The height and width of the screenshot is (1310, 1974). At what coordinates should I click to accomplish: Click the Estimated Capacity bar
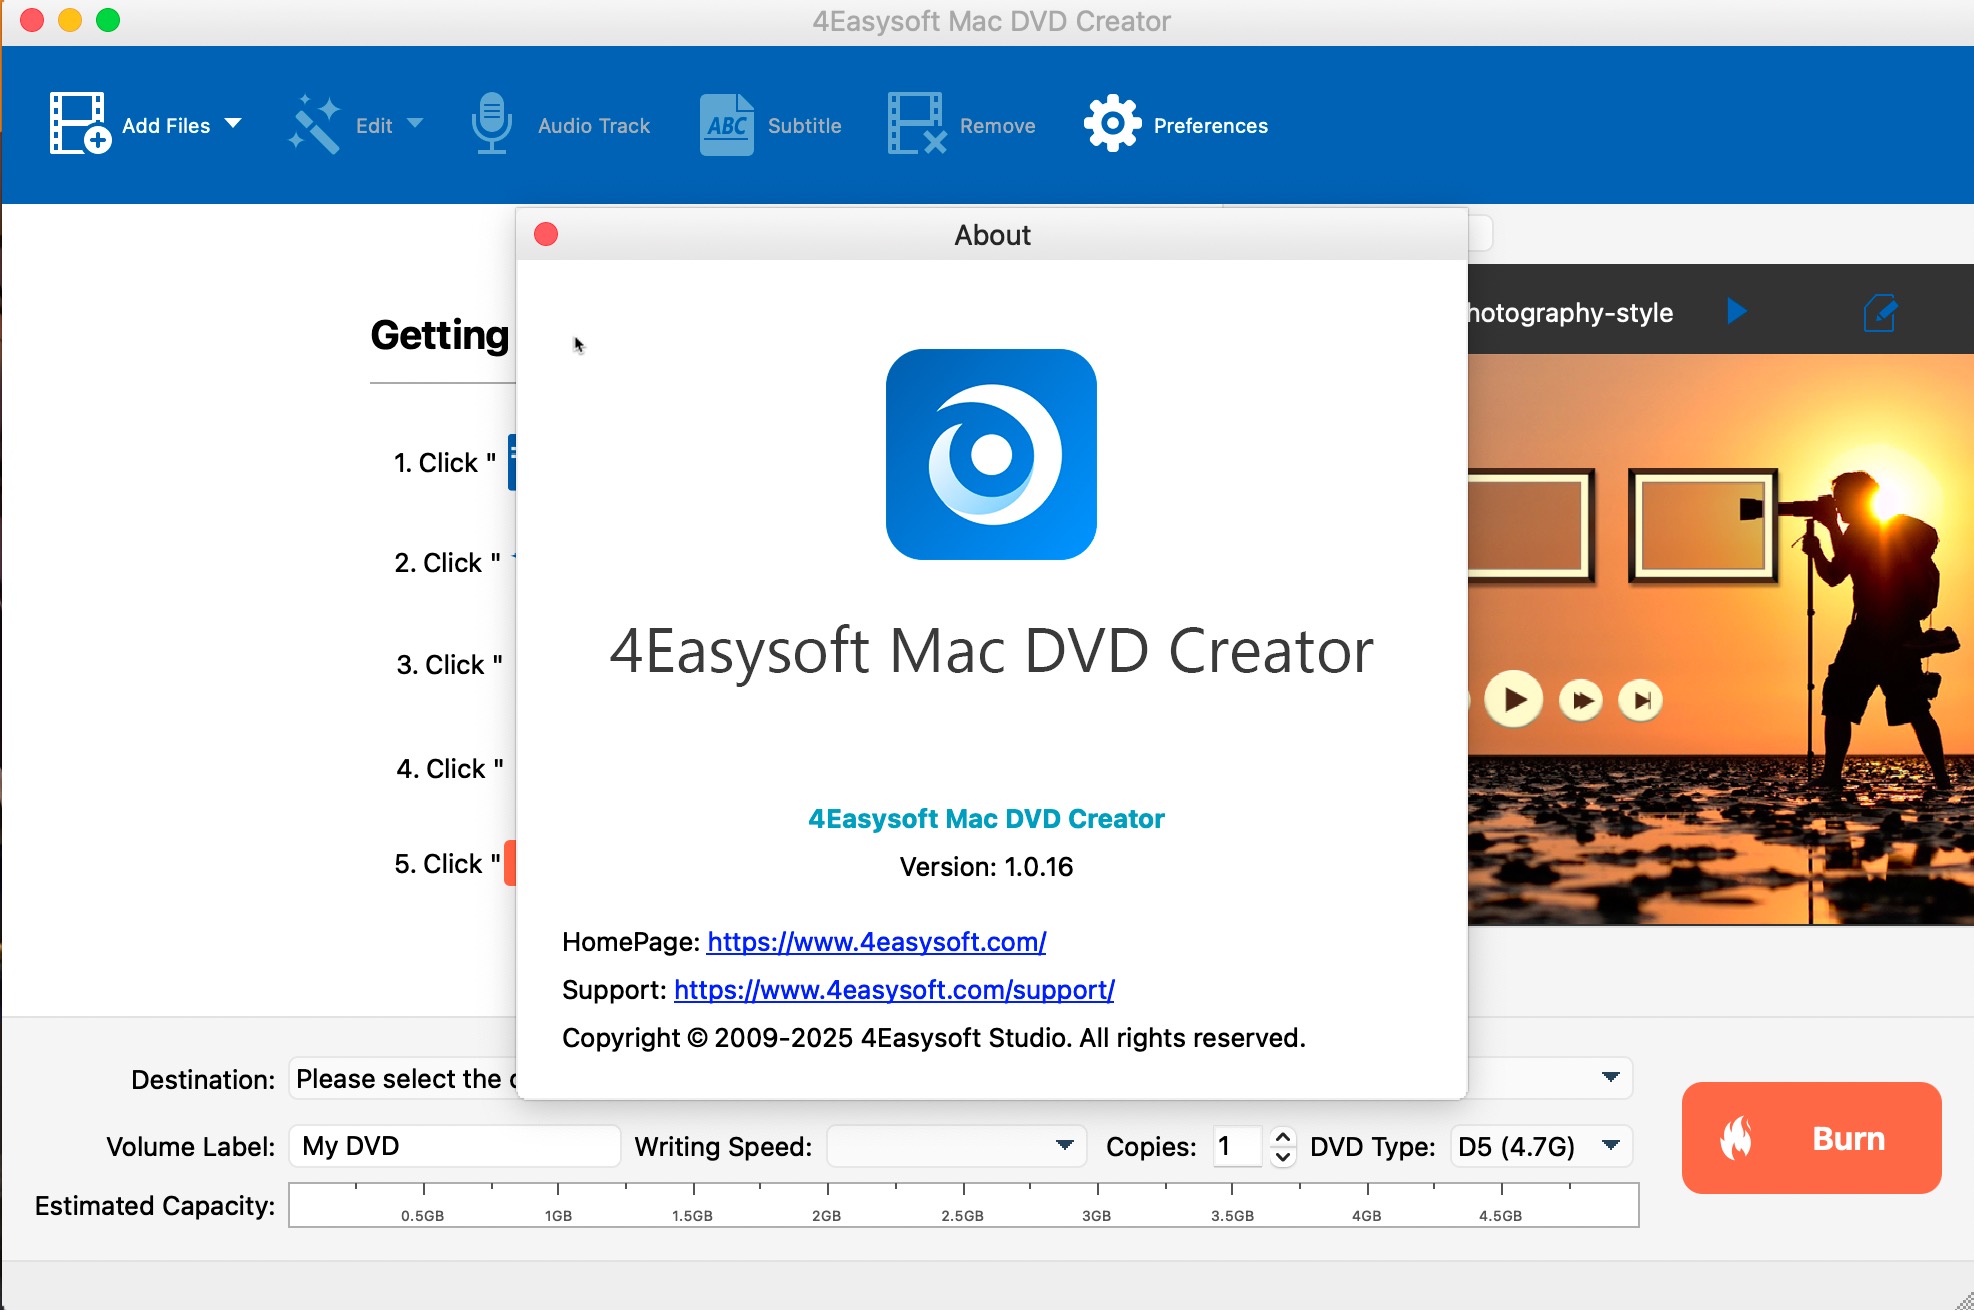click(x=964, y=1204)
